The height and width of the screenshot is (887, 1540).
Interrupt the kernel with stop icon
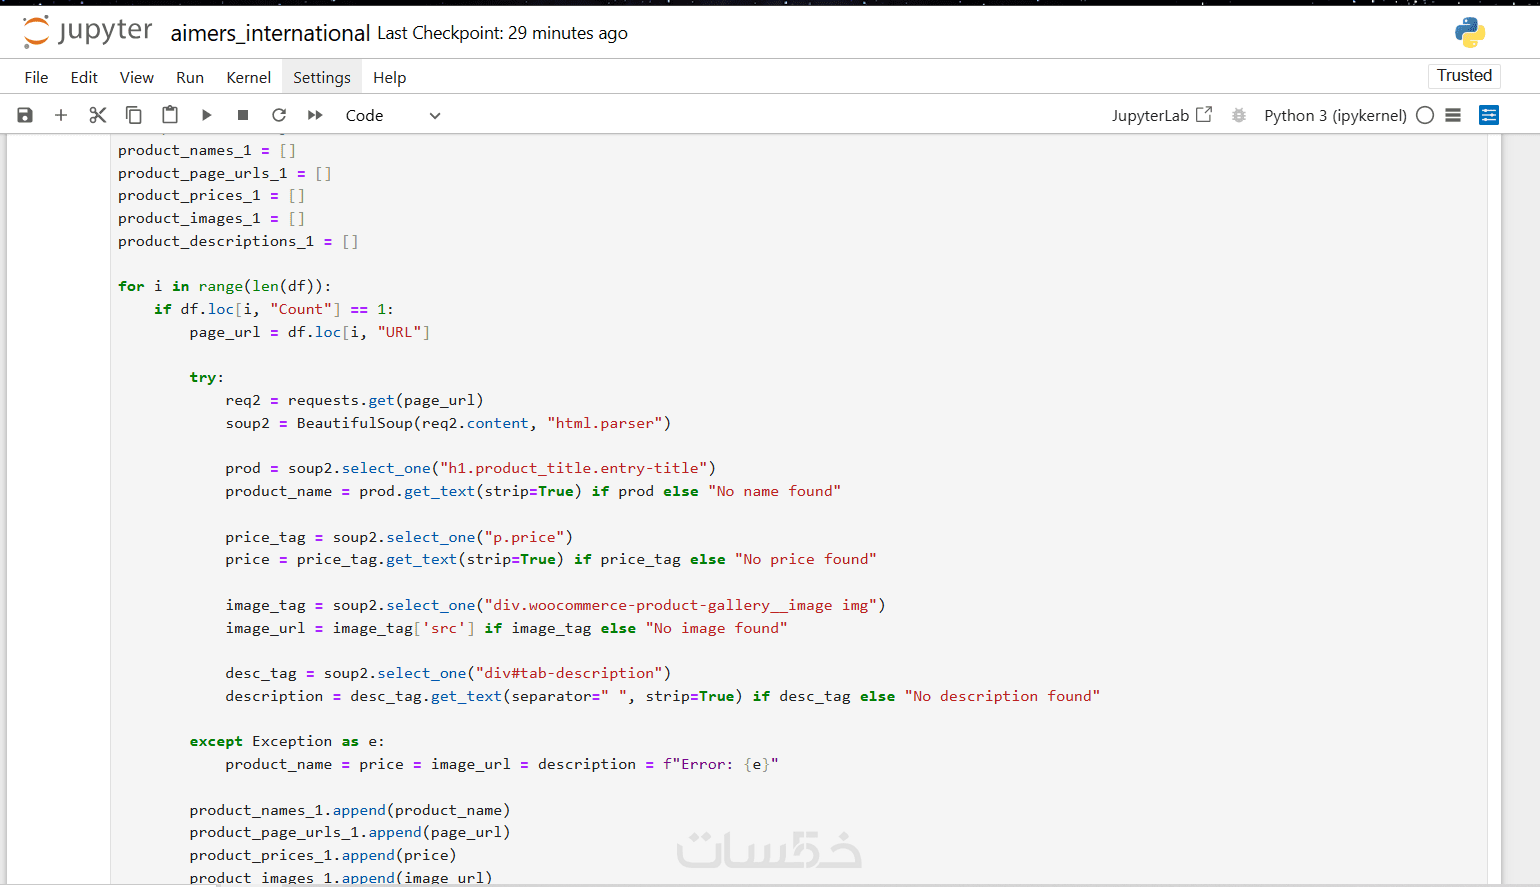(x=243, y=115)
